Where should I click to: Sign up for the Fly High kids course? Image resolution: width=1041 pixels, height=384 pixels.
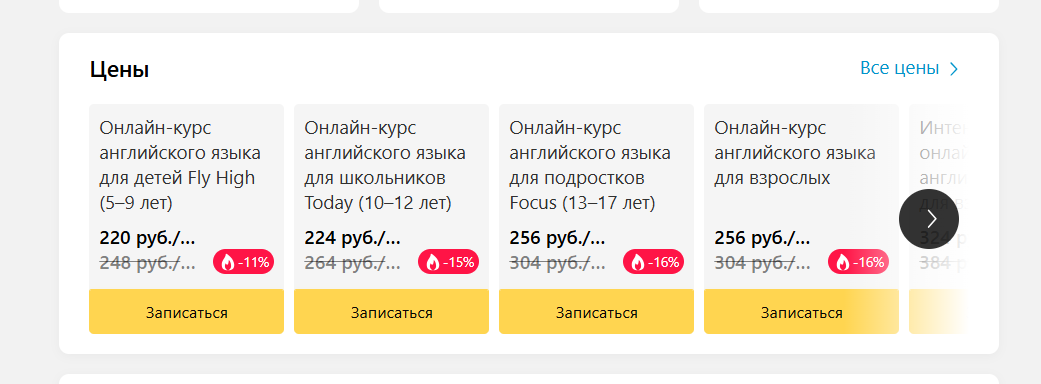pos(187,312)
